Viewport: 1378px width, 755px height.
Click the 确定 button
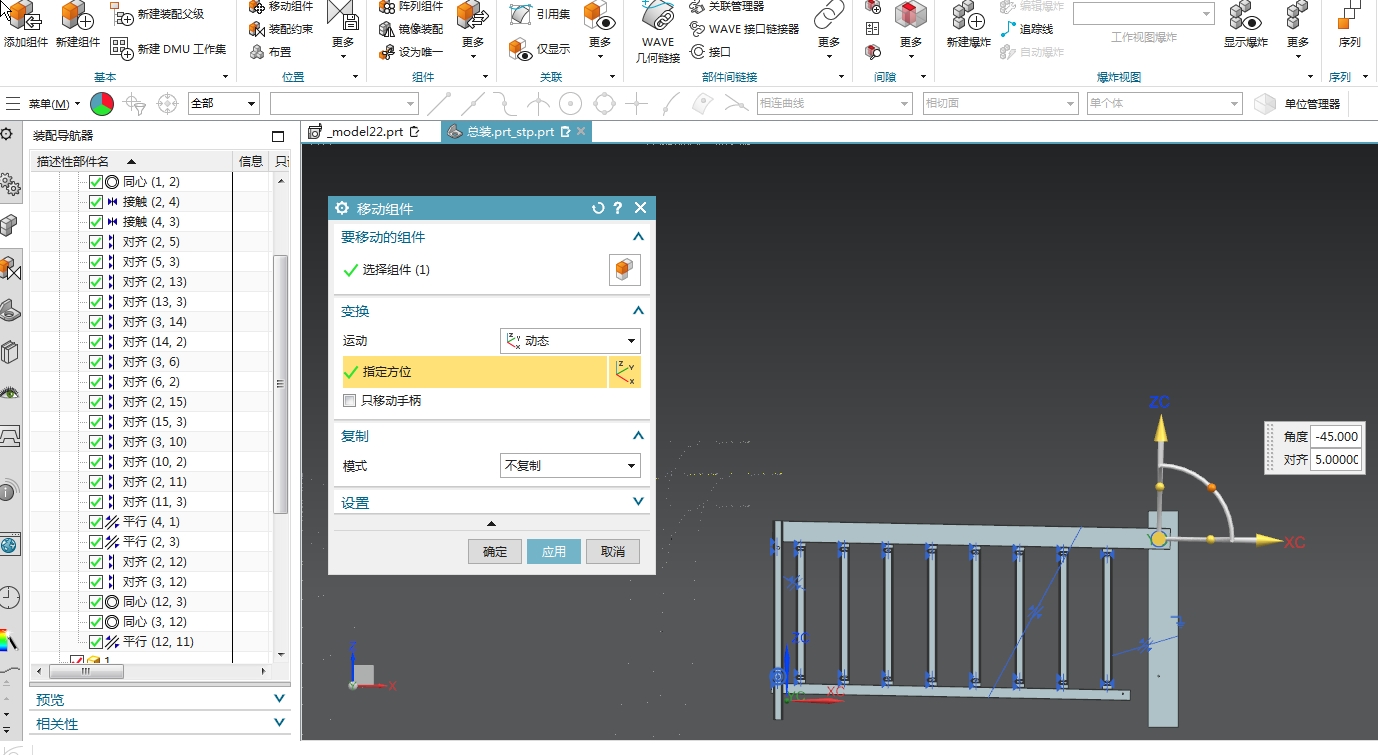(495, 552)
